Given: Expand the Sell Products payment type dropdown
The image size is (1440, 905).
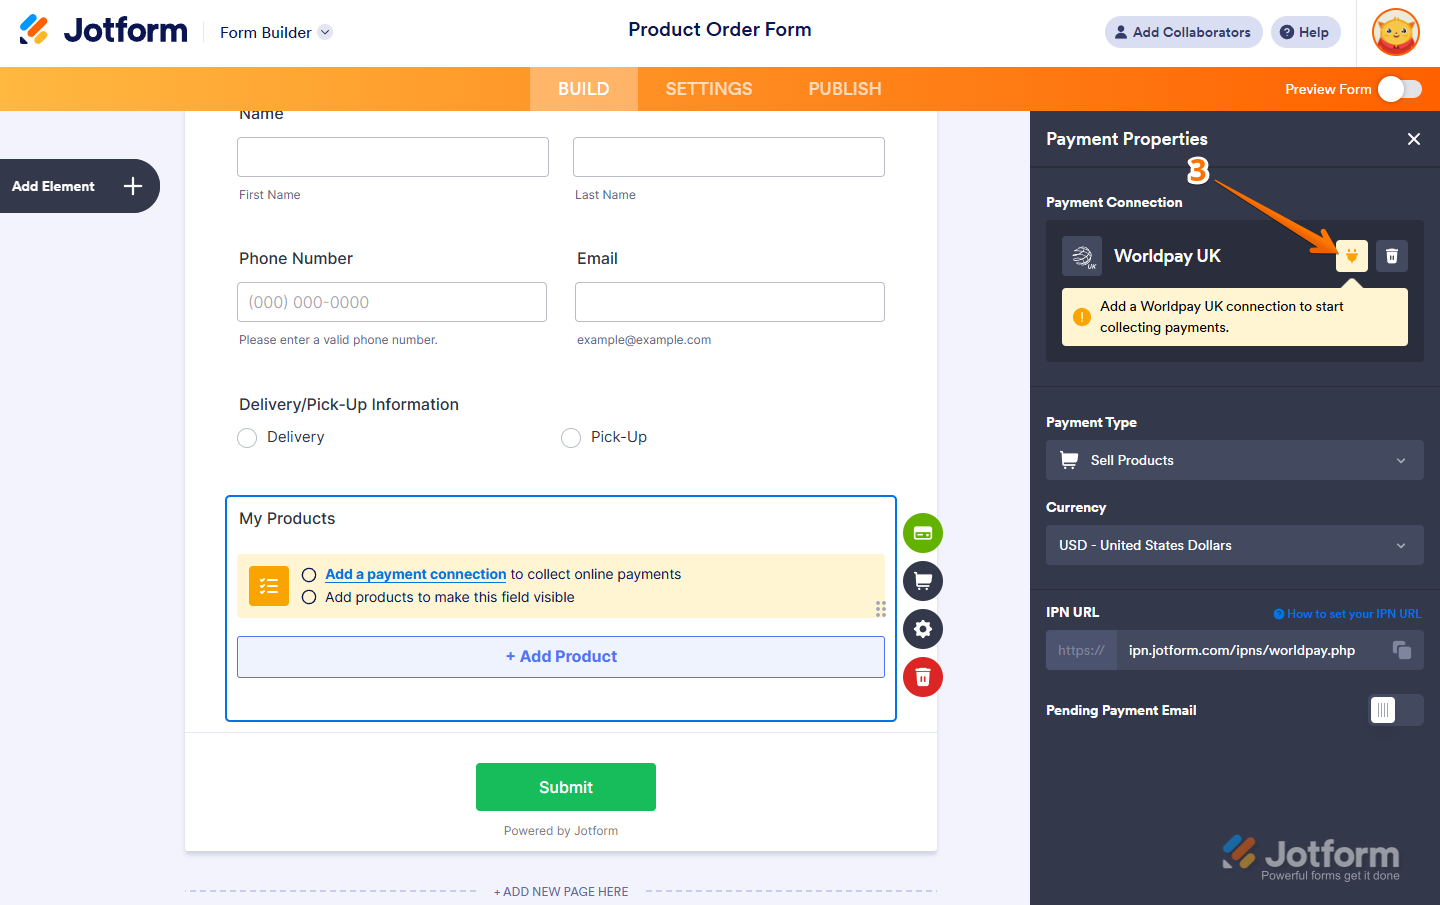Looking at the screenshot, I should [x=1234, y=460].
